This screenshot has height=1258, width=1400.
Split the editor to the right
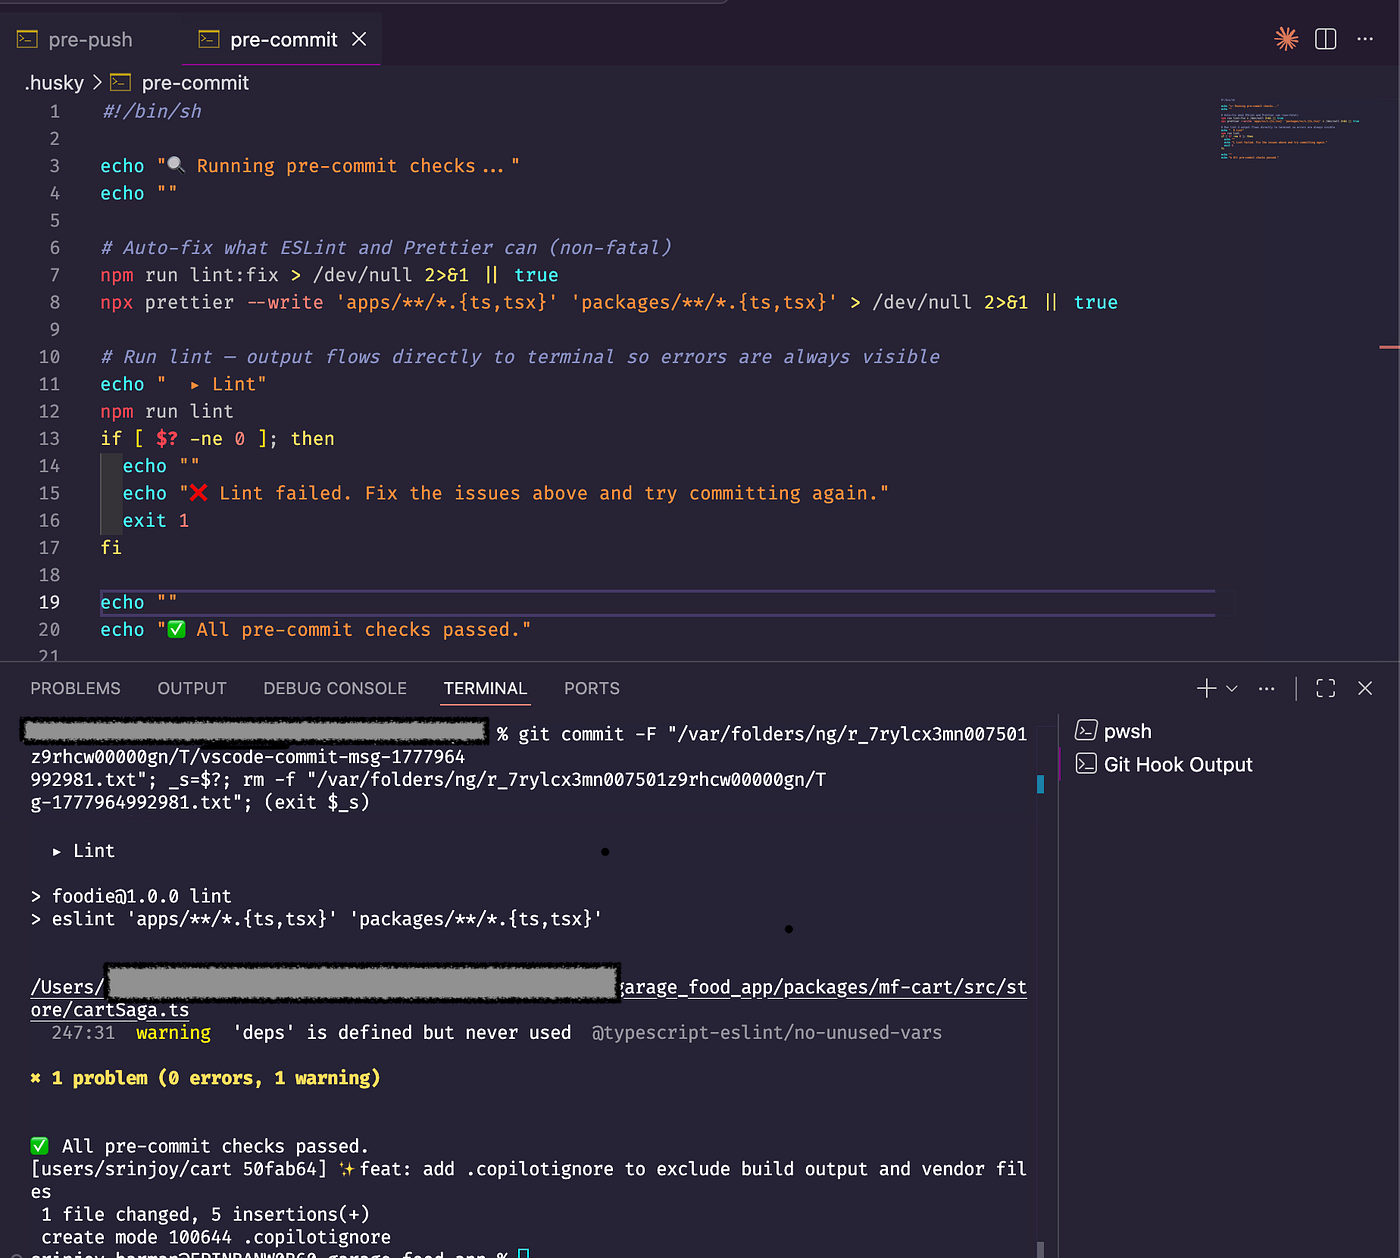click(1326, 39)
